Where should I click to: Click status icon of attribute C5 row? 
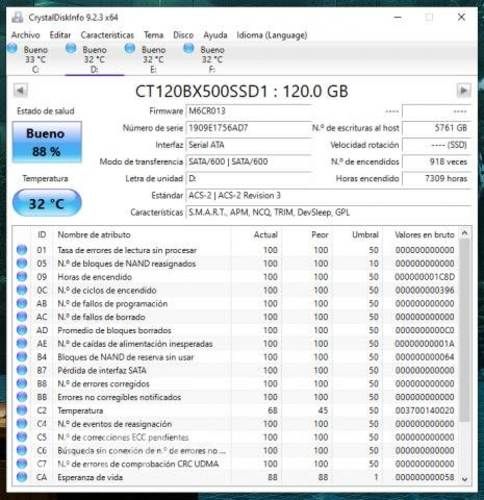(22, 437)
